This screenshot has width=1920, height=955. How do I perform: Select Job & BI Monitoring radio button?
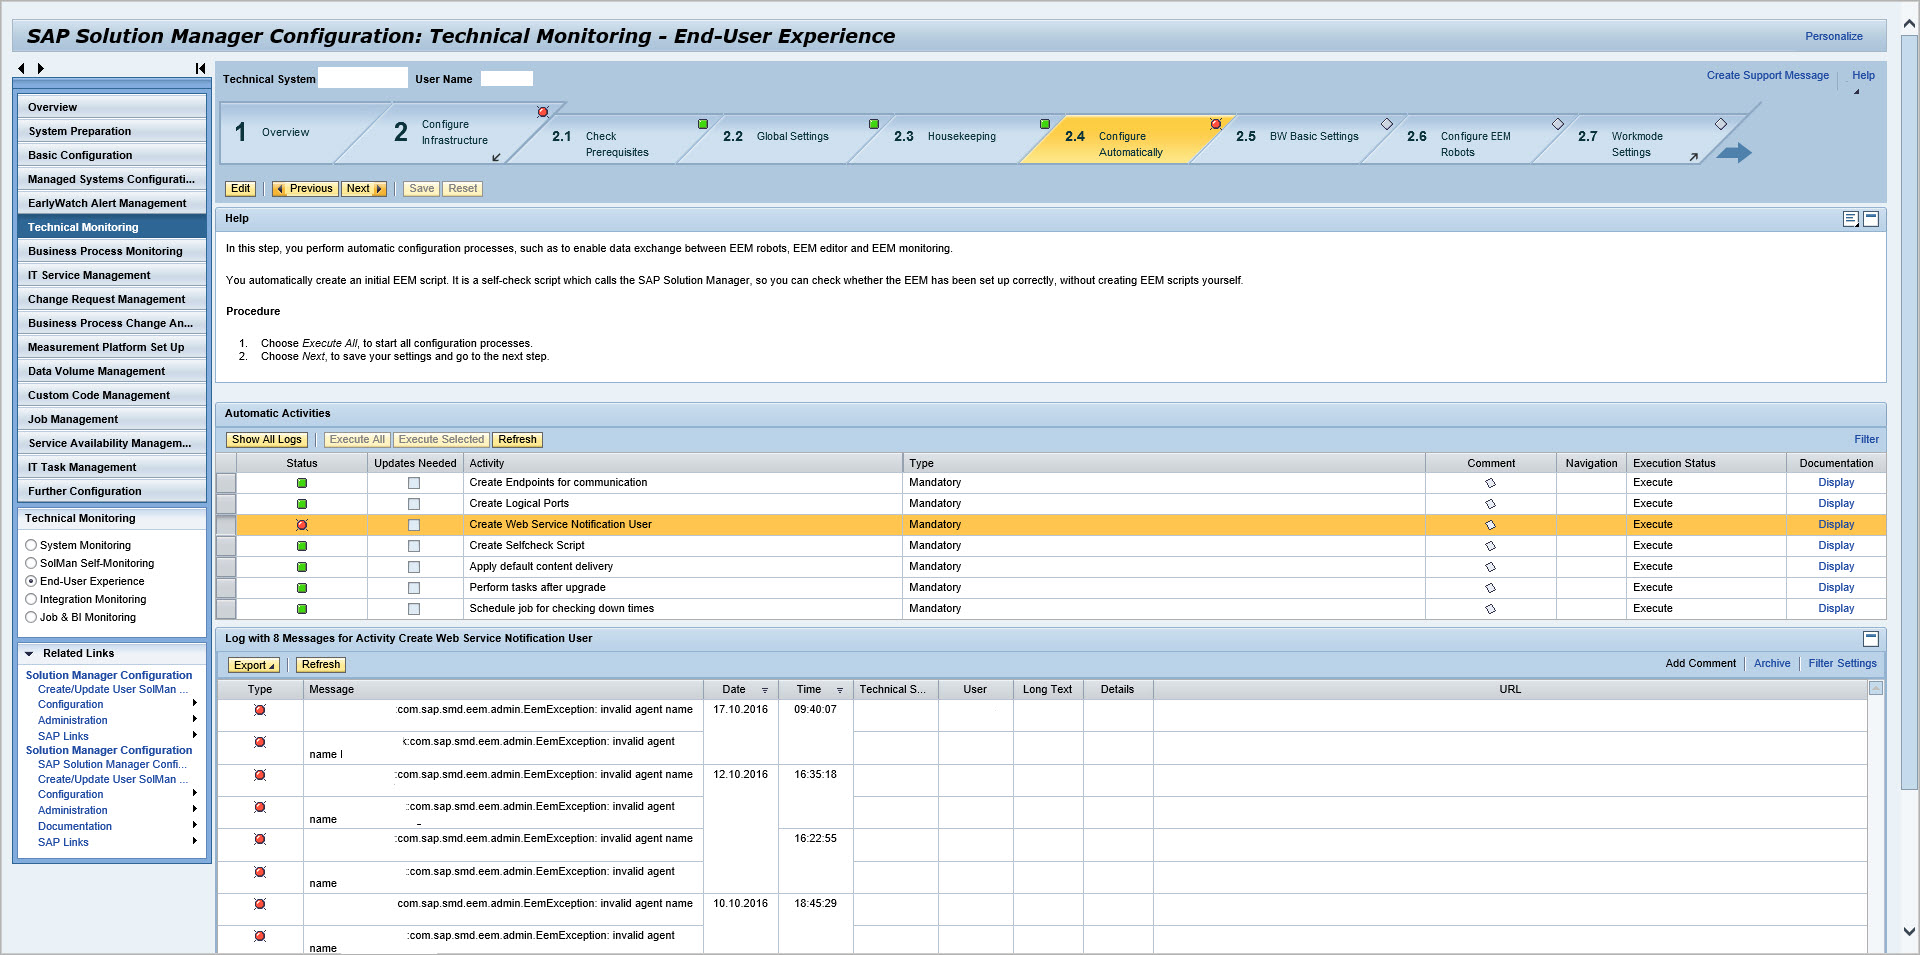click(x=31, y=617)
